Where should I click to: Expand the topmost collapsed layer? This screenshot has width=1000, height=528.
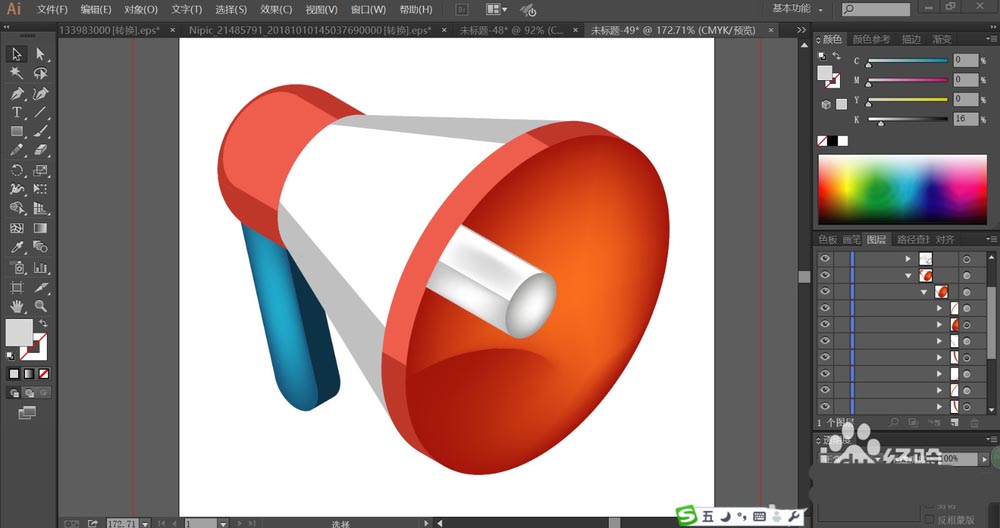(908, 259)
